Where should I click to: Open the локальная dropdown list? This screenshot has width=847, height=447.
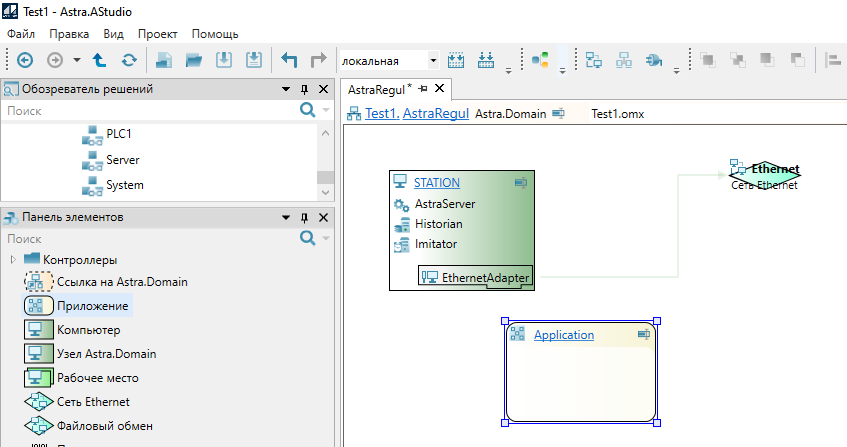pyautogui.click(x=432, y=61)
